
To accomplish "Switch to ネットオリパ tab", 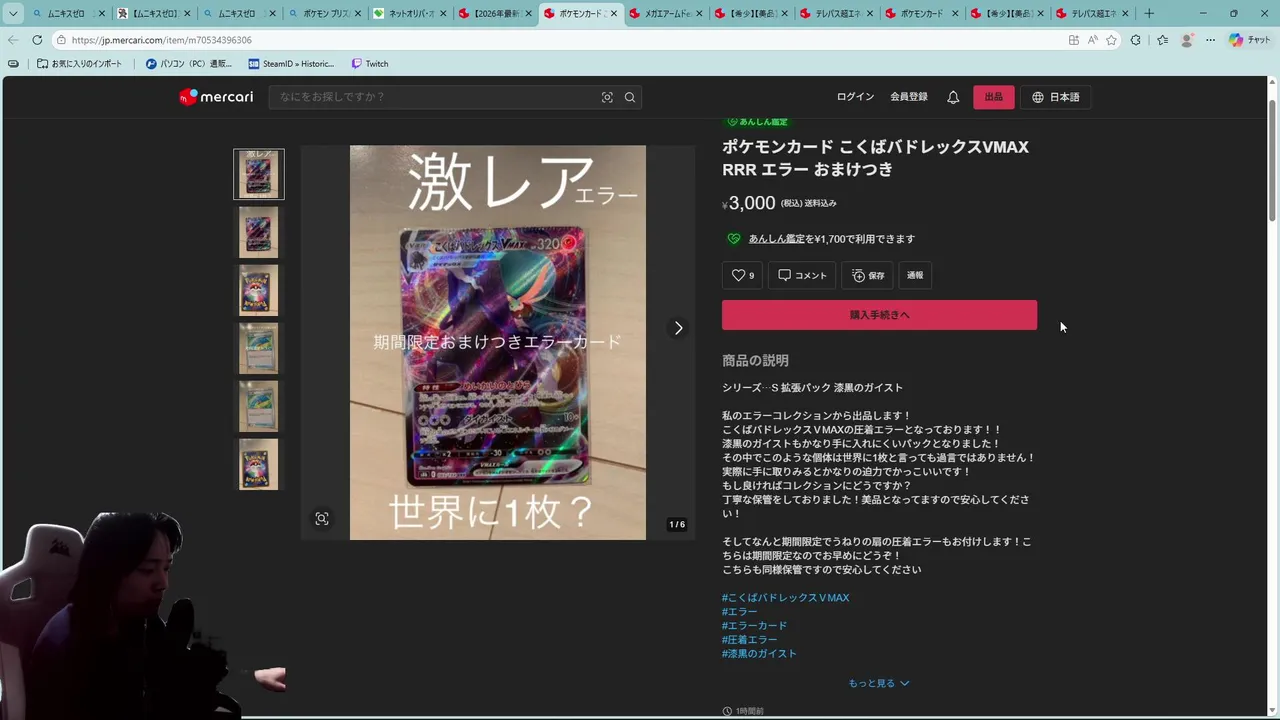I will (410, 14).
